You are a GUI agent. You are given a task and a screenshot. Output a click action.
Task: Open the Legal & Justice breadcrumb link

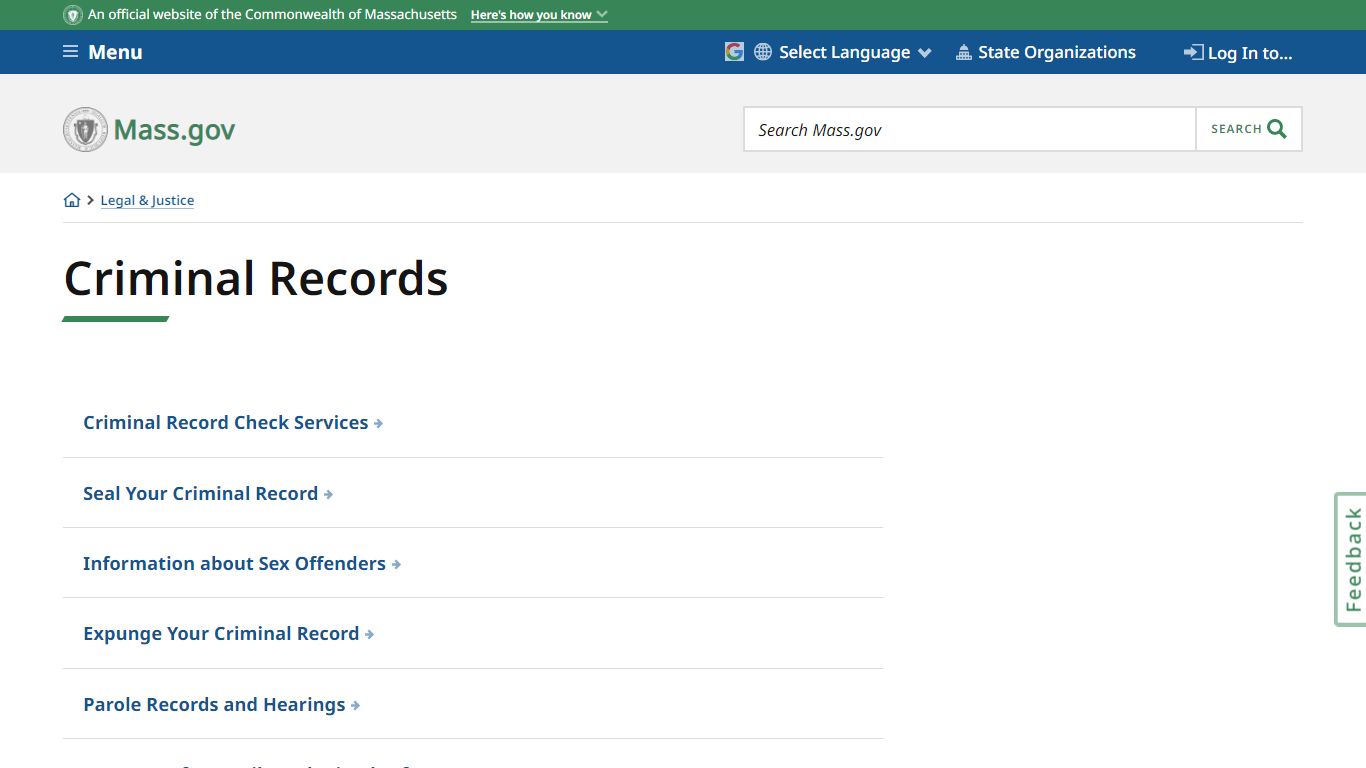[x=147, y=200]
